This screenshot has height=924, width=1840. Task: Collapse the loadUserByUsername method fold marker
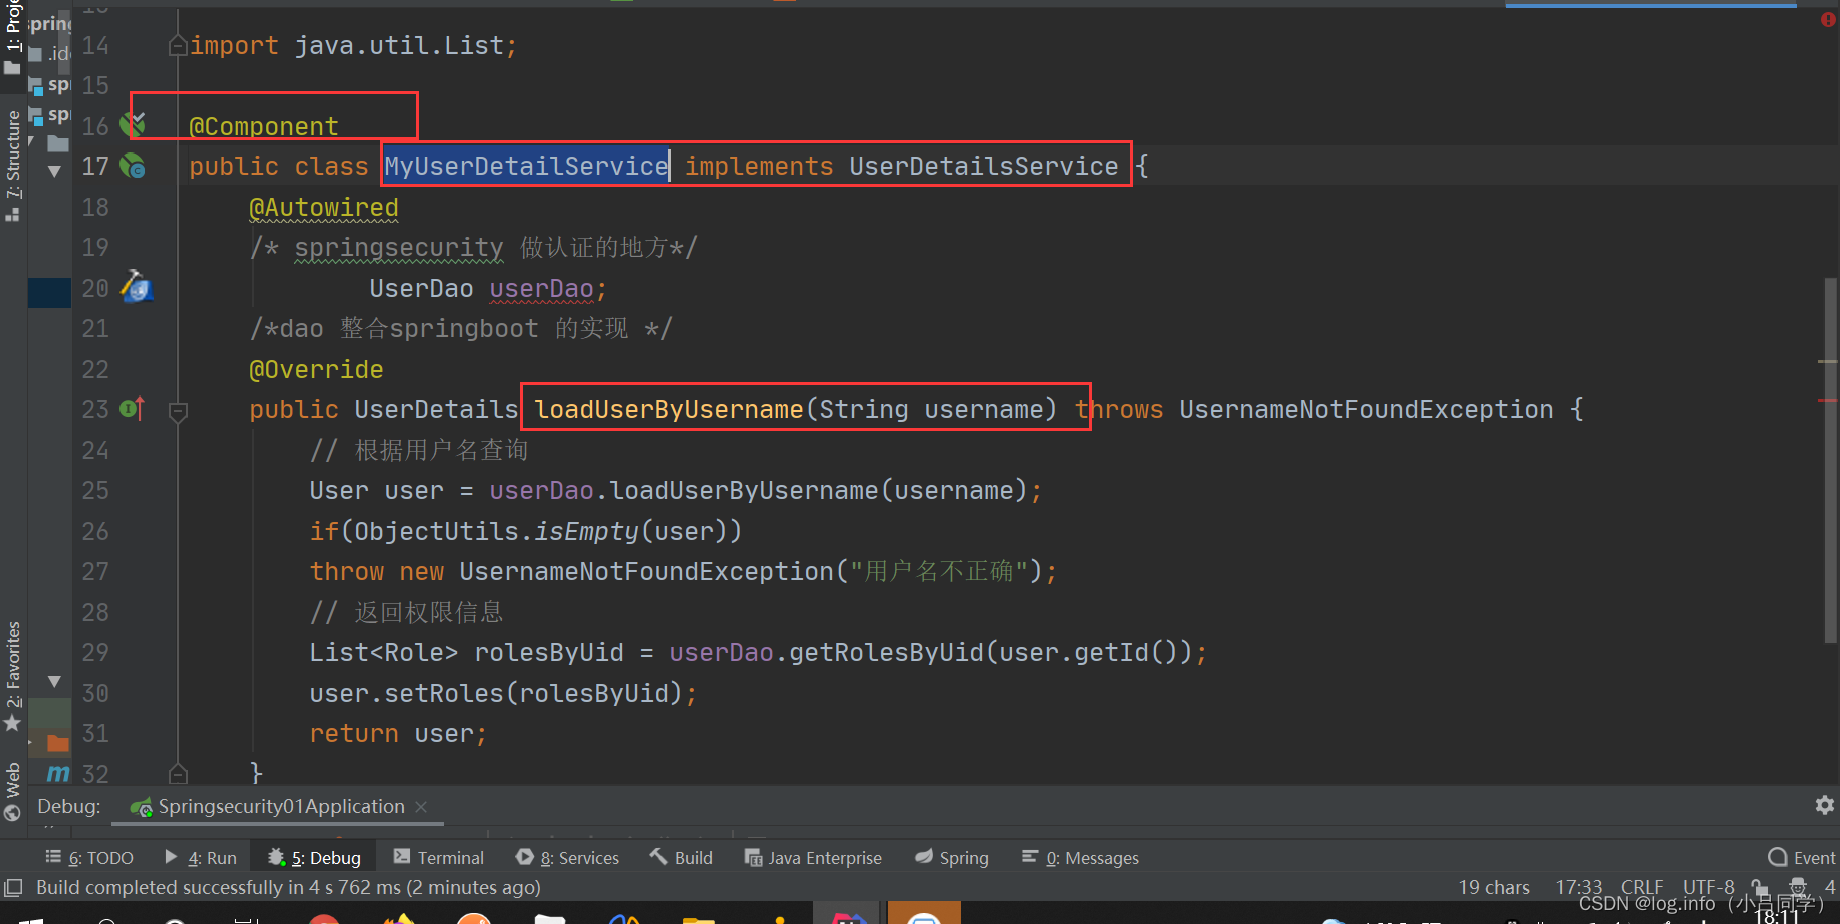[178, 410]
